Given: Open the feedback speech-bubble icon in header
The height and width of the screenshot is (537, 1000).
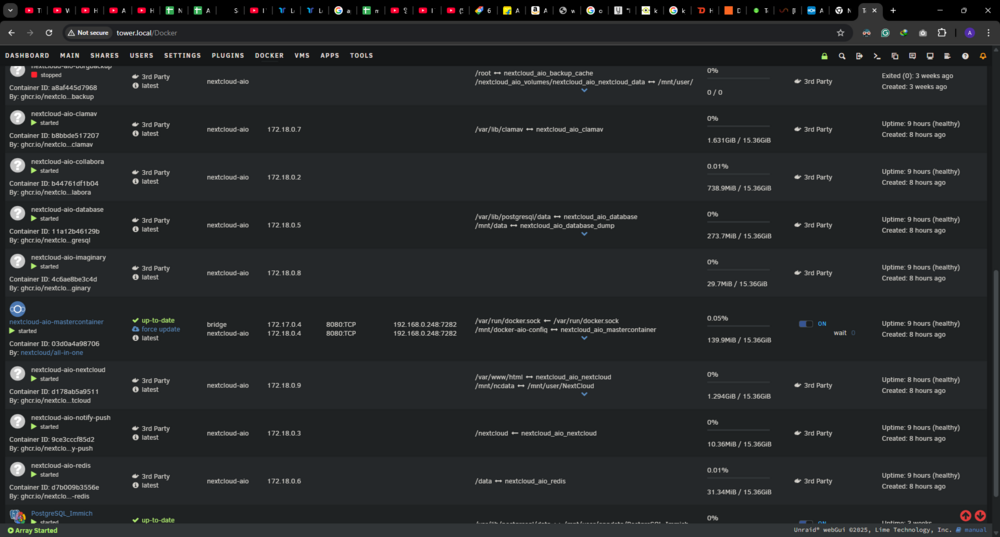Looking at the screenshot, I should (912, 56).
